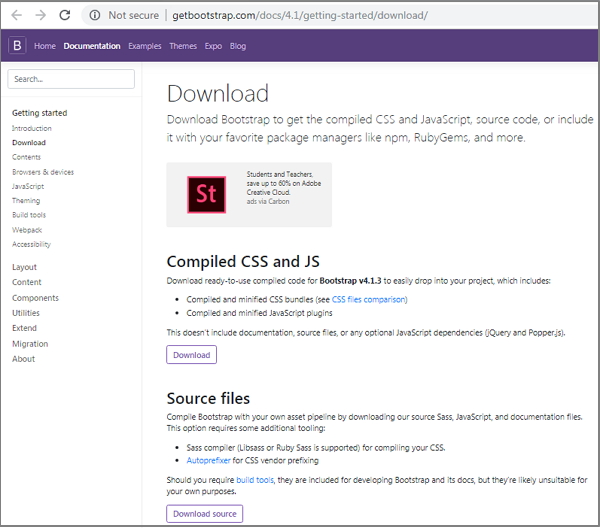Reload the page with the refresh icon

tap(65, 15)
